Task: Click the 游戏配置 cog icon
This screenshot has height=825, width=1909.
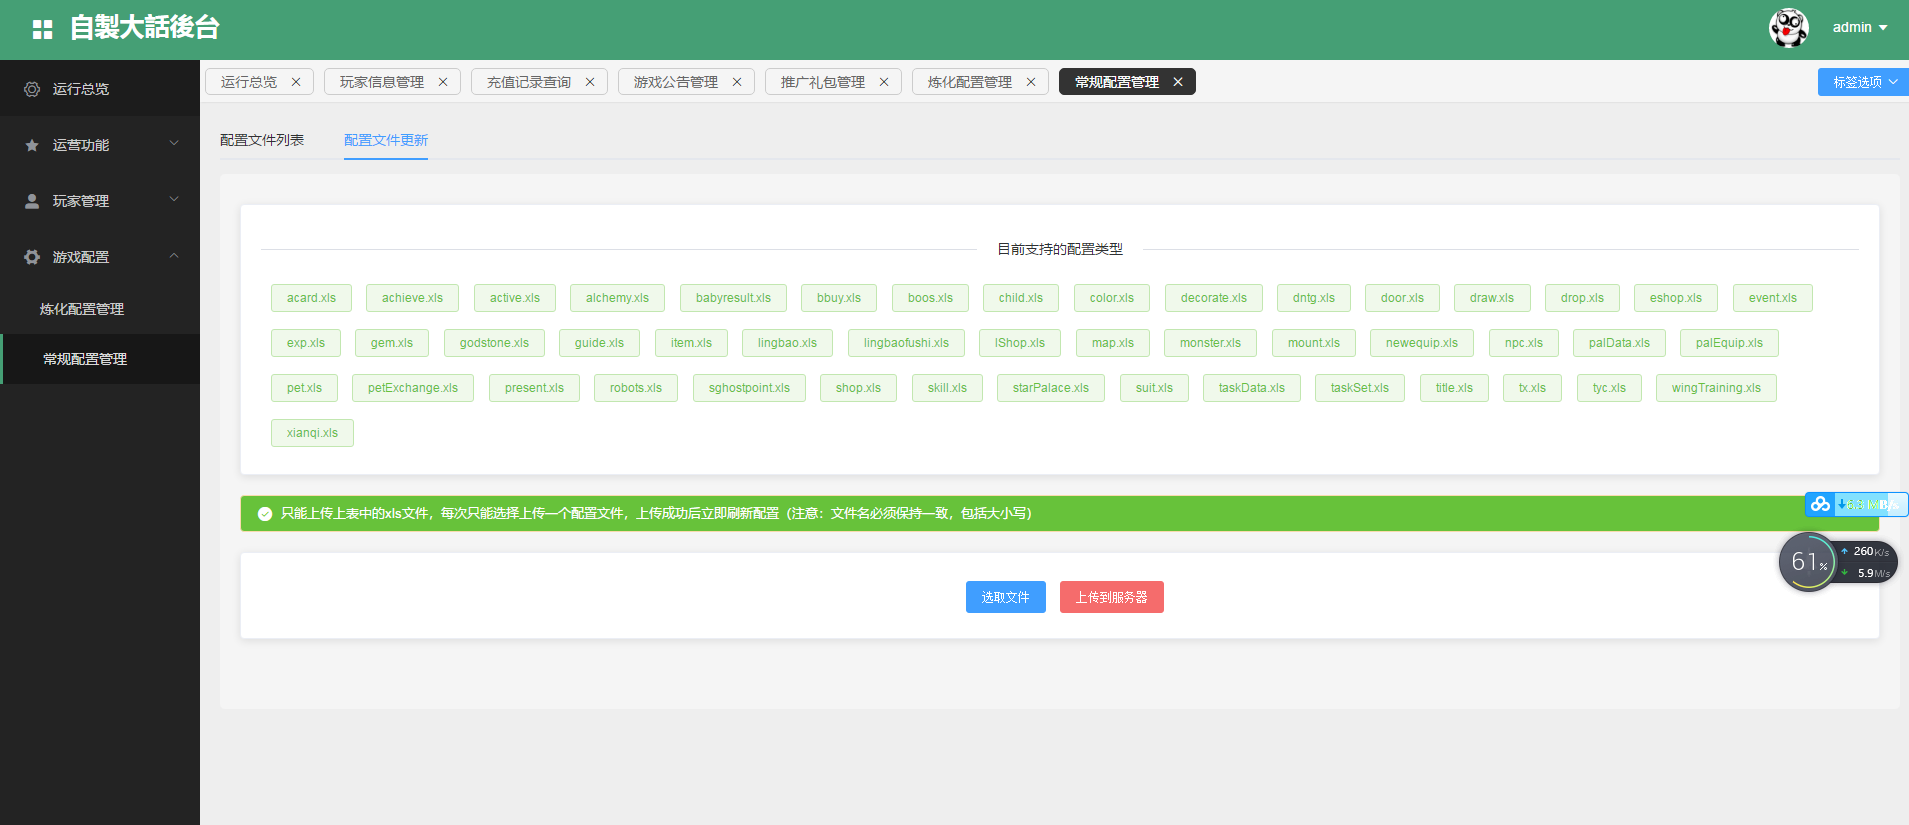Action: [x=32, y=257]
